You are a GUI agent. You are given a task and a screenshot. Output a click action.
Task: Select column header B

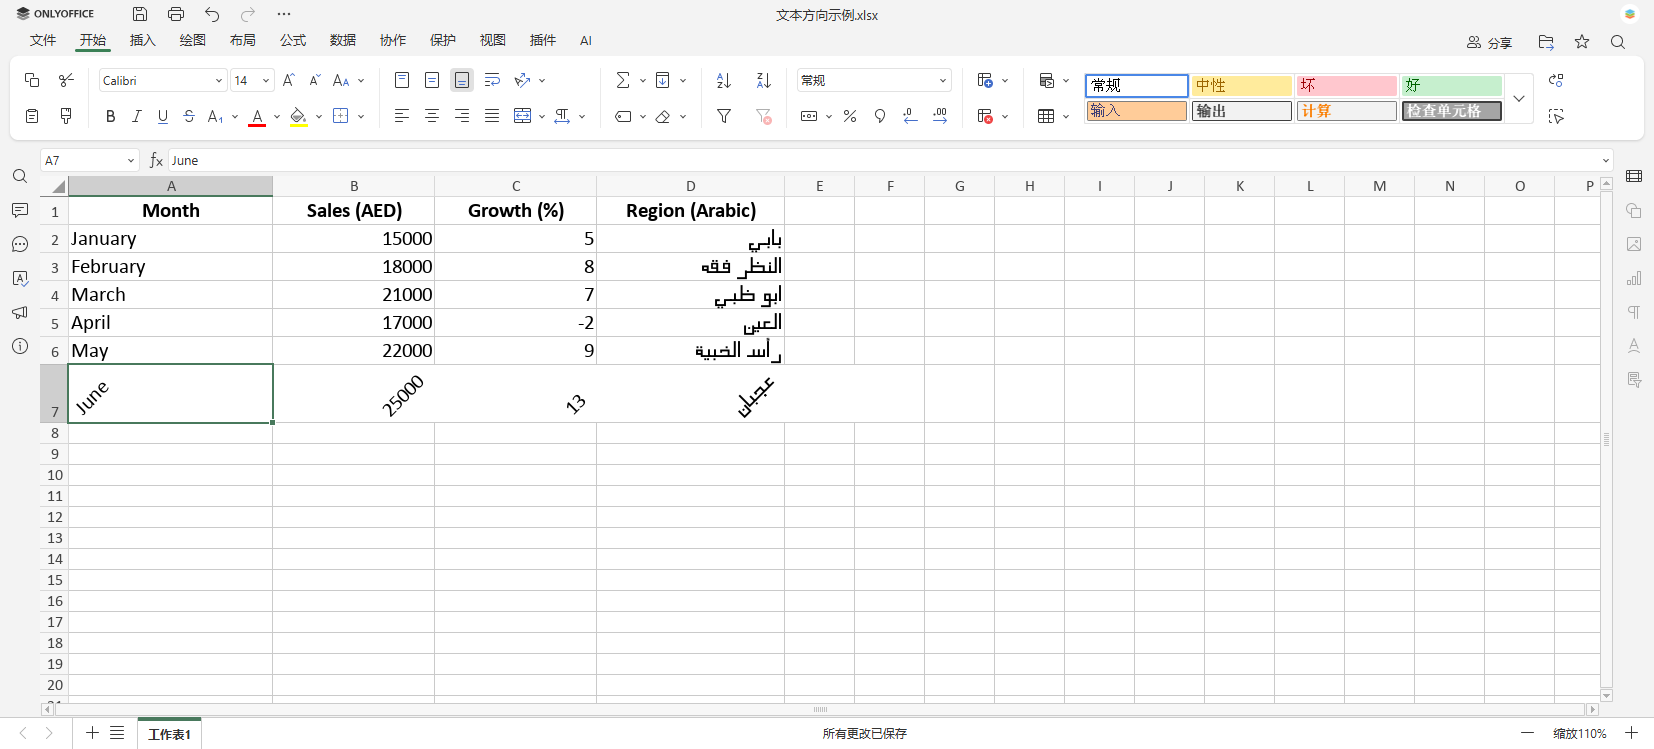[x=354, y=186]
